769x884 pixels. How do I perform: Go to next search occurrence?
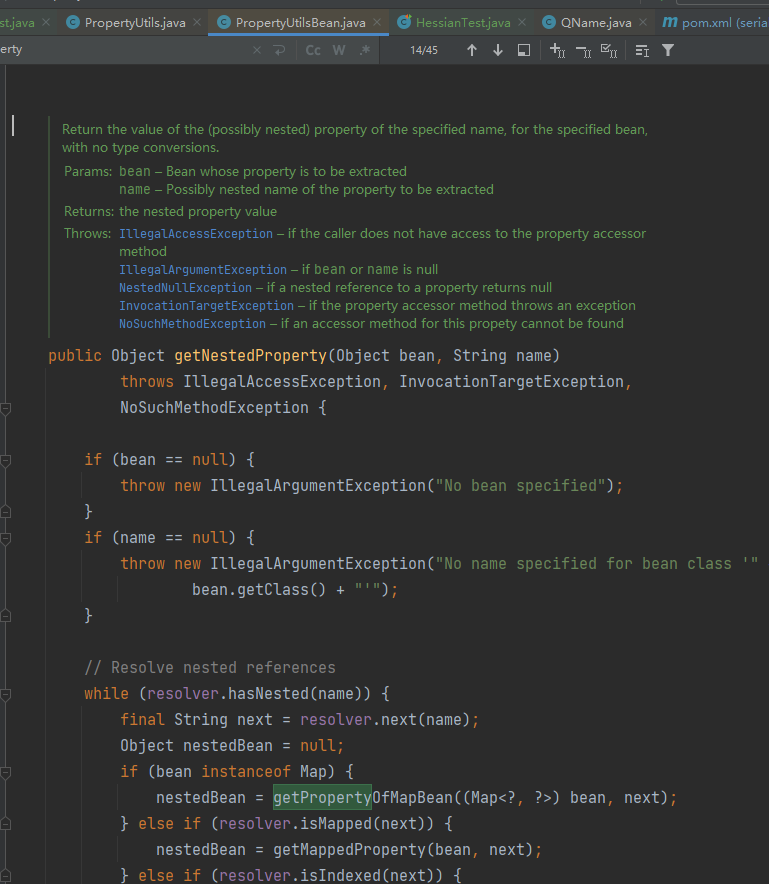coord(498,50)
